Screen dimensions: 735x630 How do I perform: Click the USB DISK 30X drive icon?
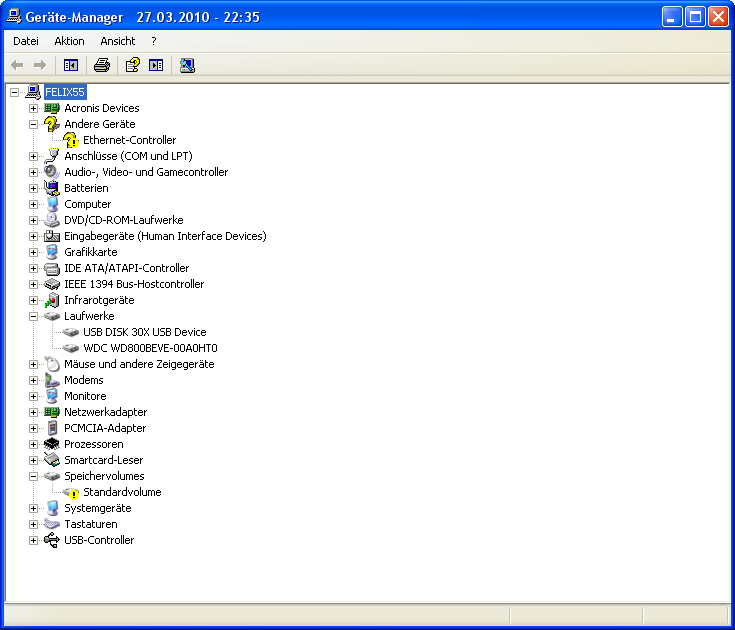[71, 332]
